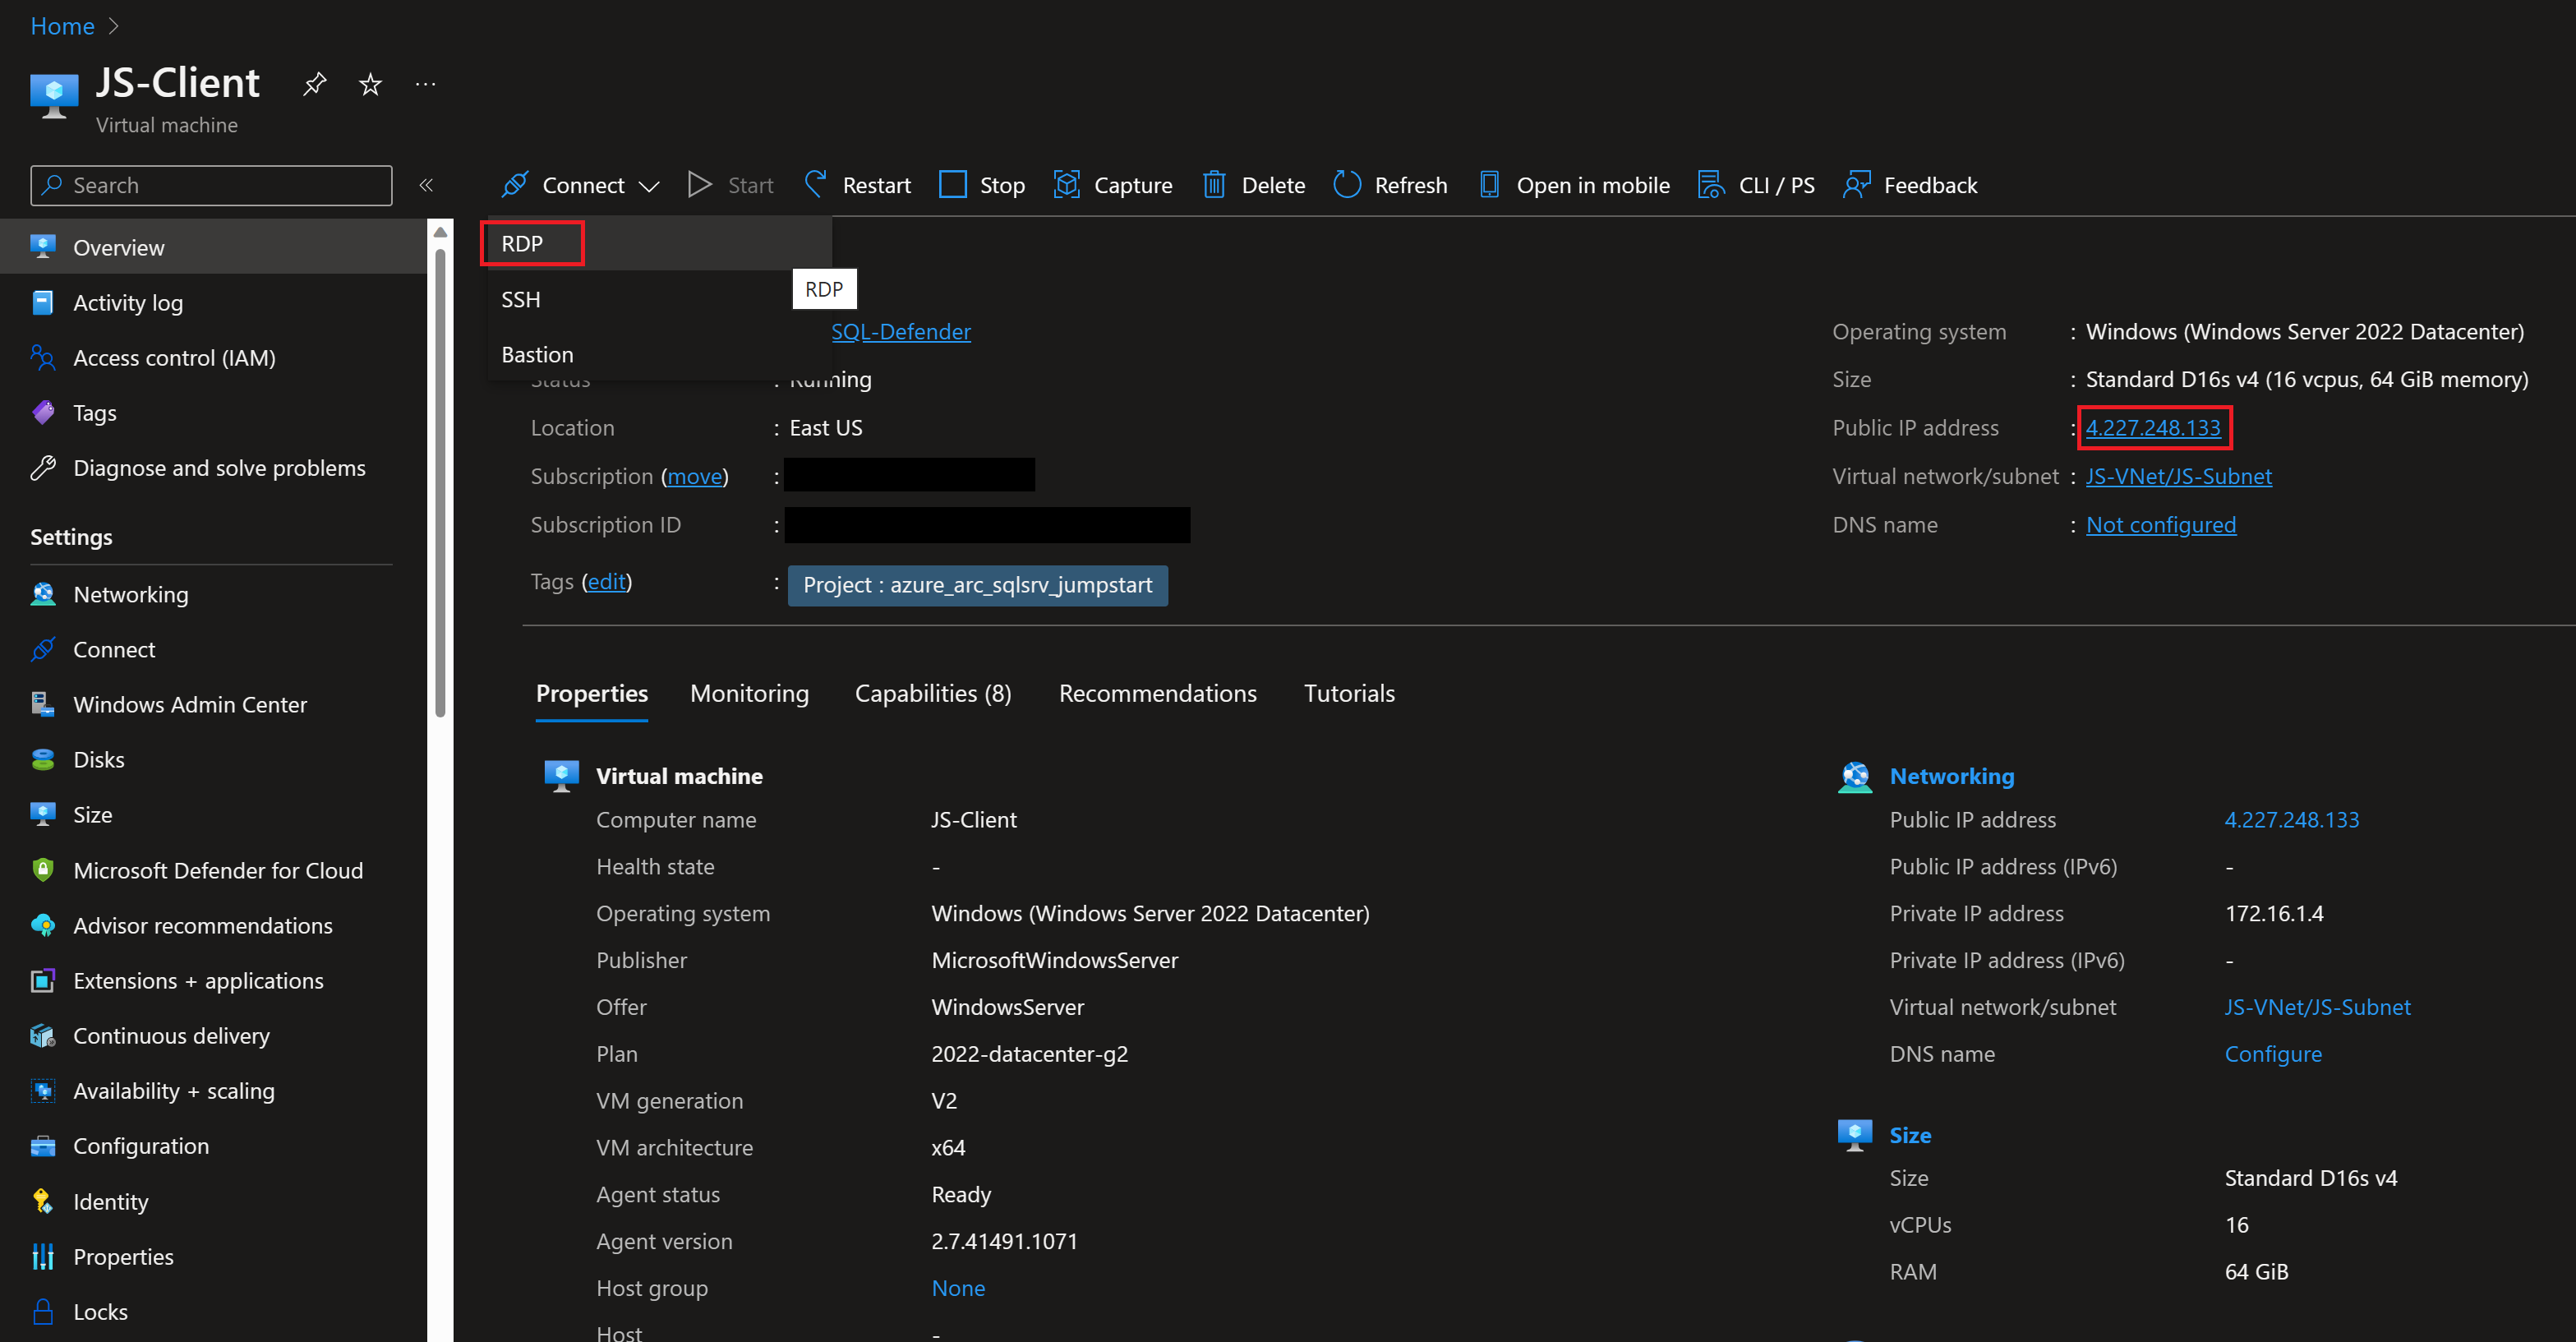Open the Tutorials tab

click(1349, 693)
